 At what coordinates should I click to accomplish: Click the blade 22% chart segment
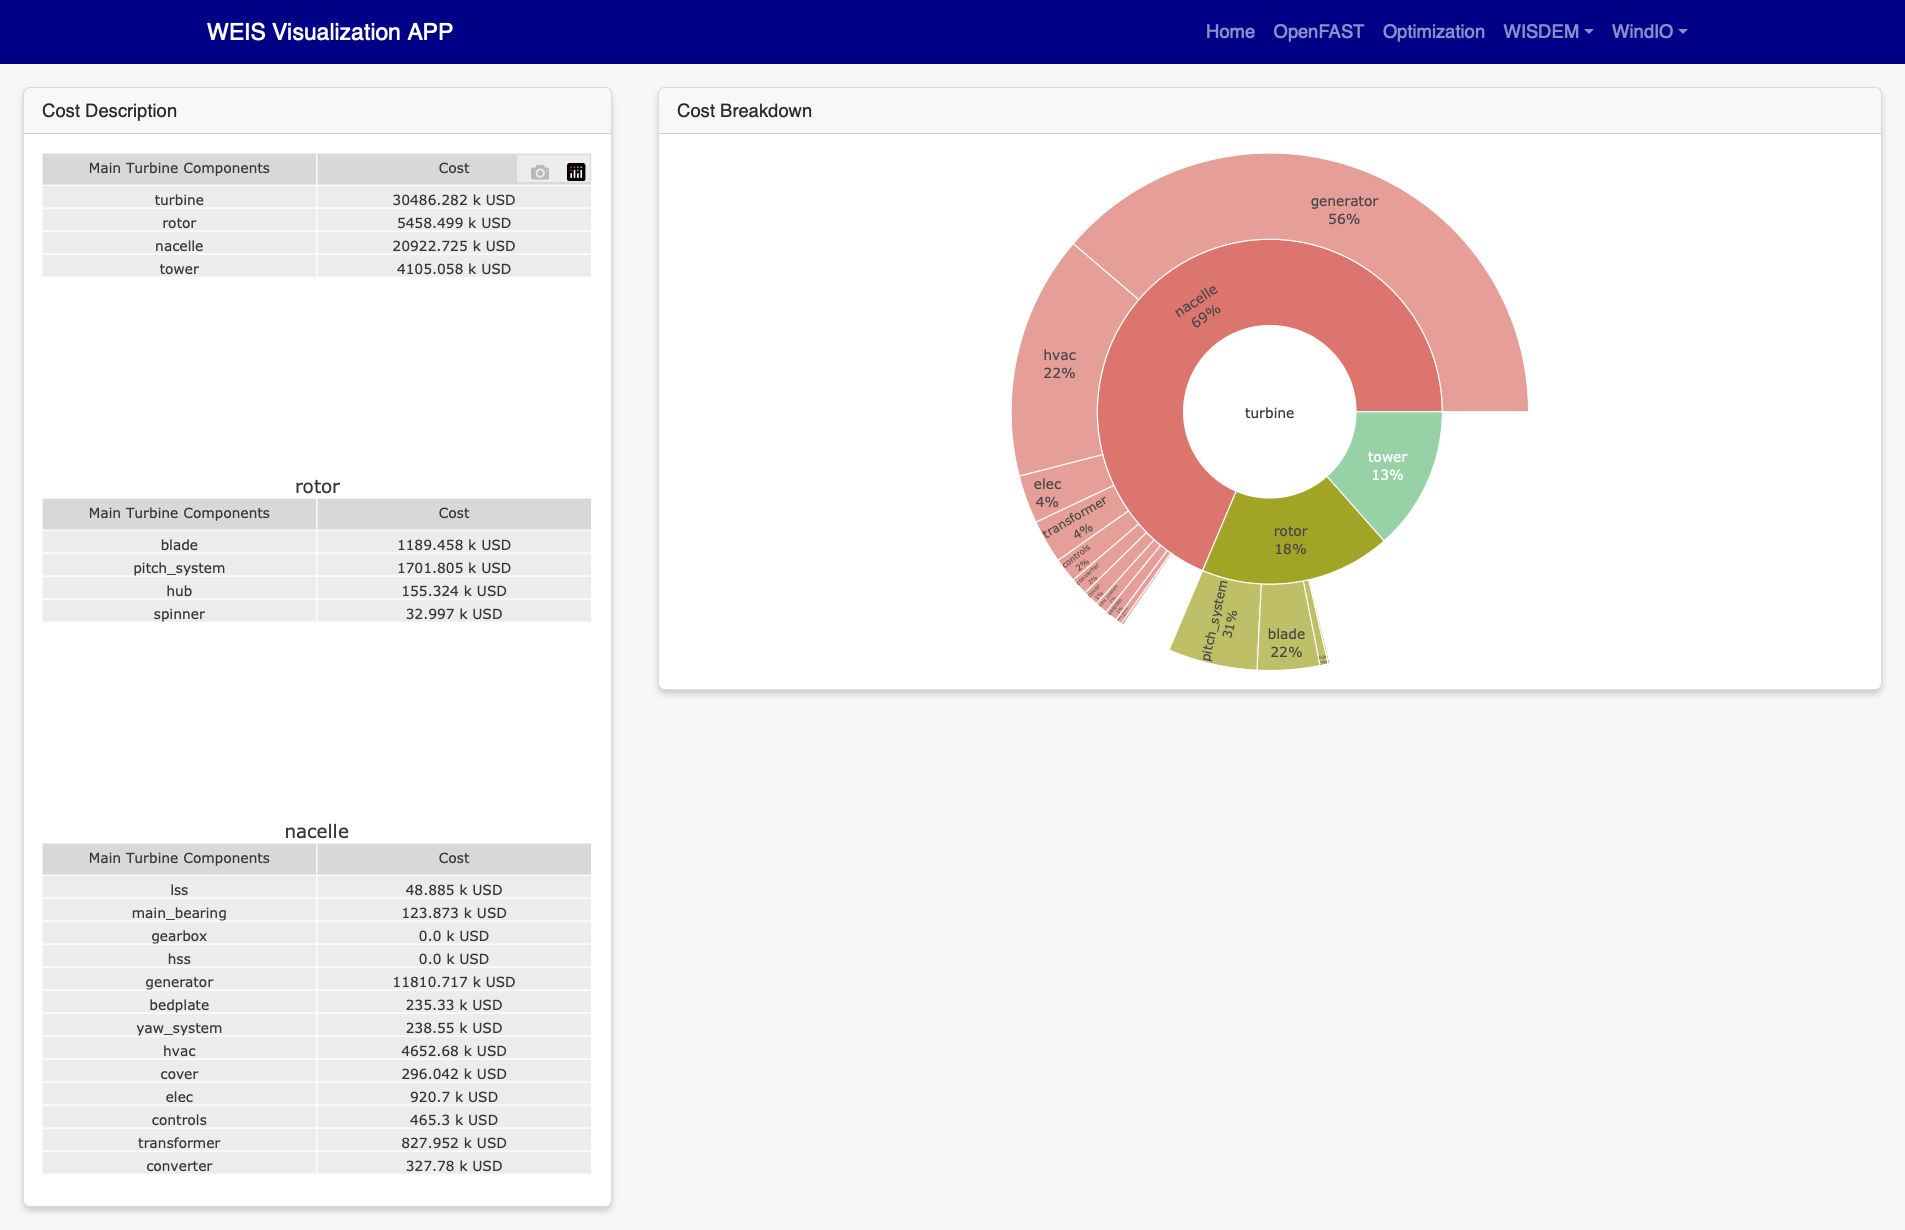tap(1286, 643)
